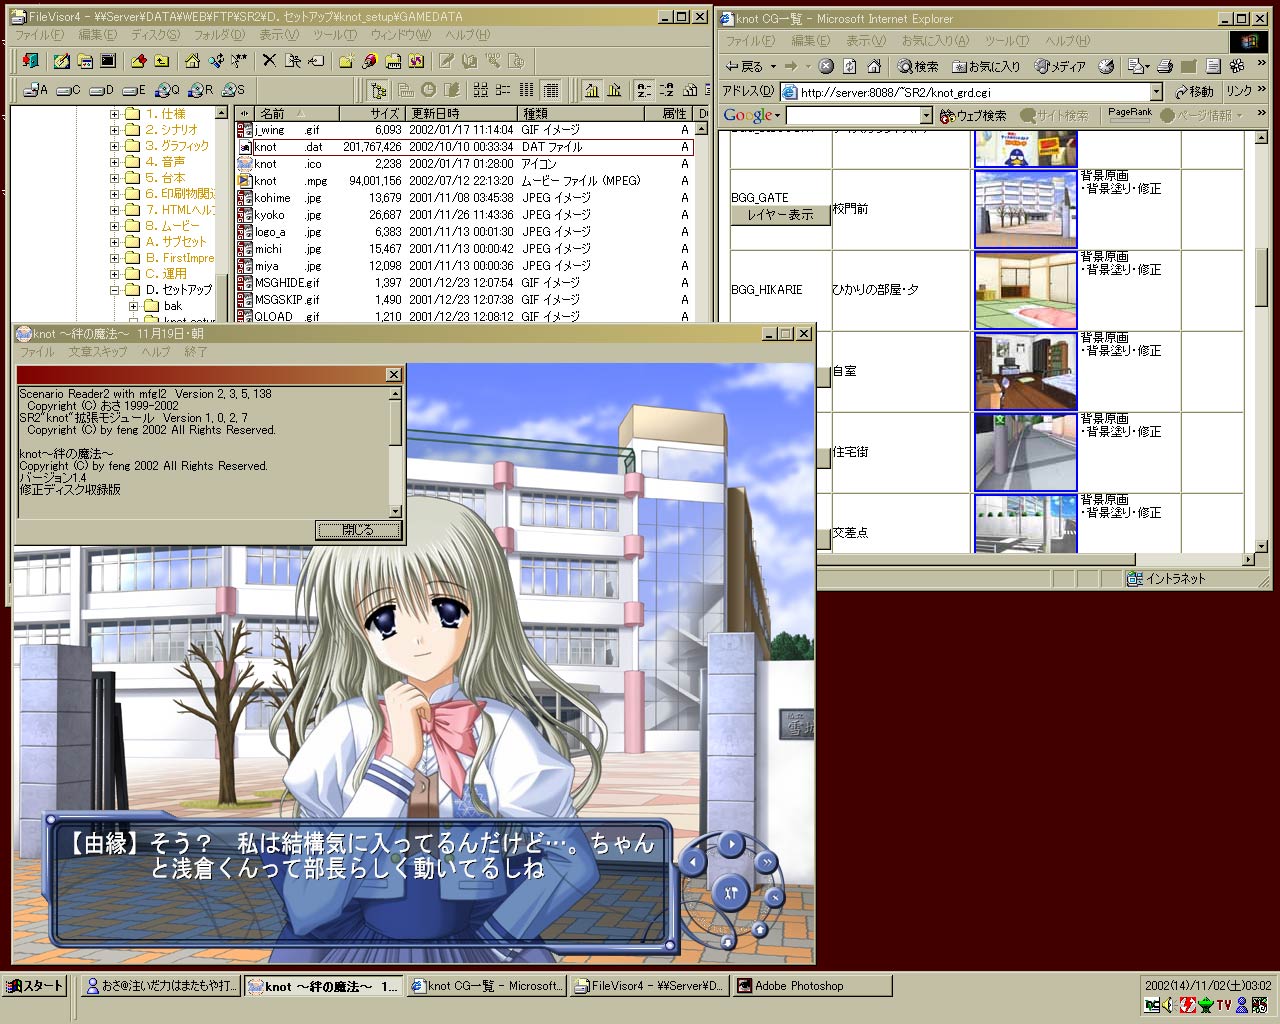The height and width of the screenshot is (1024, 1280).
Task: Click the '閉じる' button in version dialog
Action: point(357,530)
